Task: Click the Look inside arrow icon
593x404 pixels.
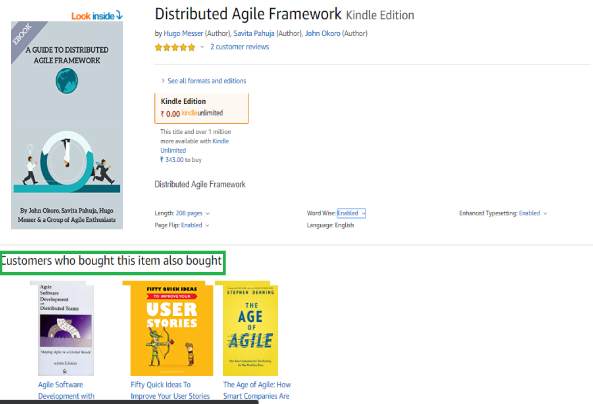Action: point(119,15)
